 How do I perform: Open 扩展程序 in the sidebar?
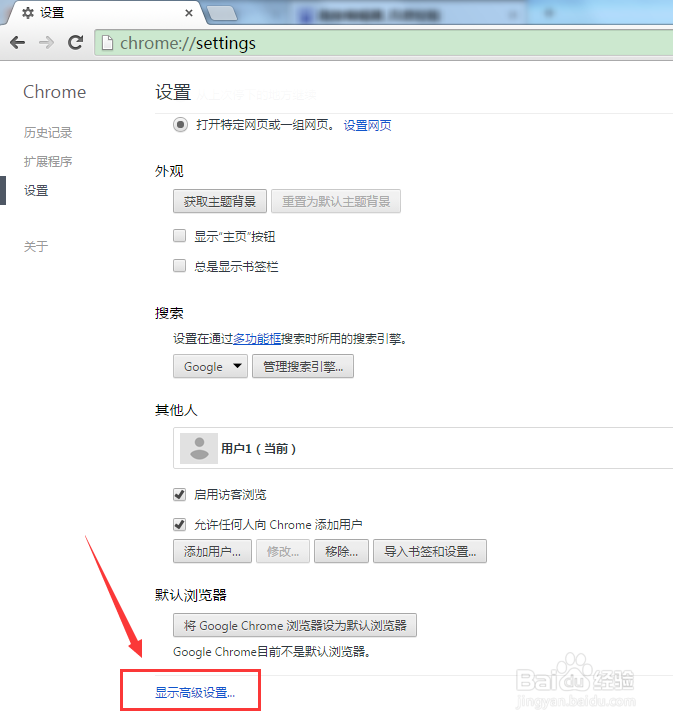click(x=48, y=161)
